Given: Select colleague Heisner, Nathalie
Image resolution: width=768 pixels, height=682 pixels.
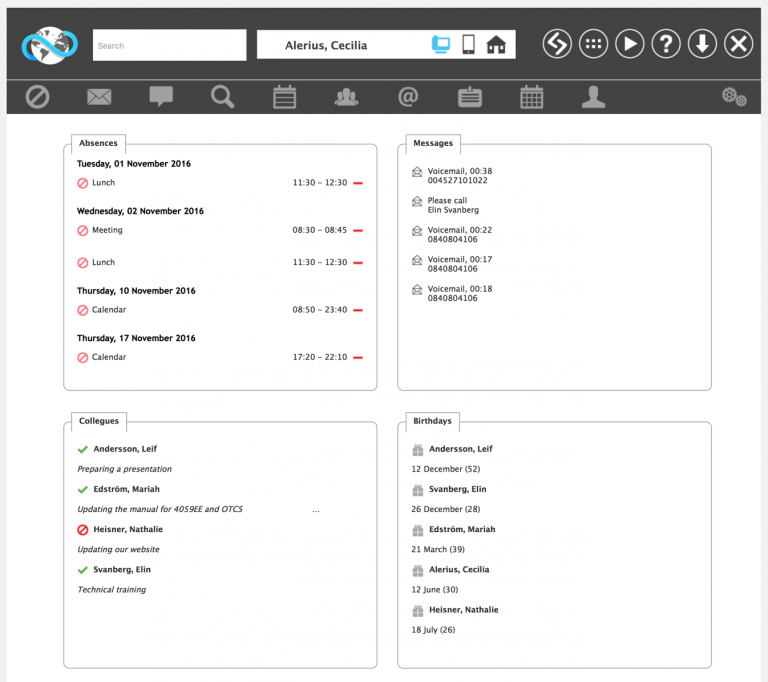Looking at the screenshot, I should tap(128, 529).
